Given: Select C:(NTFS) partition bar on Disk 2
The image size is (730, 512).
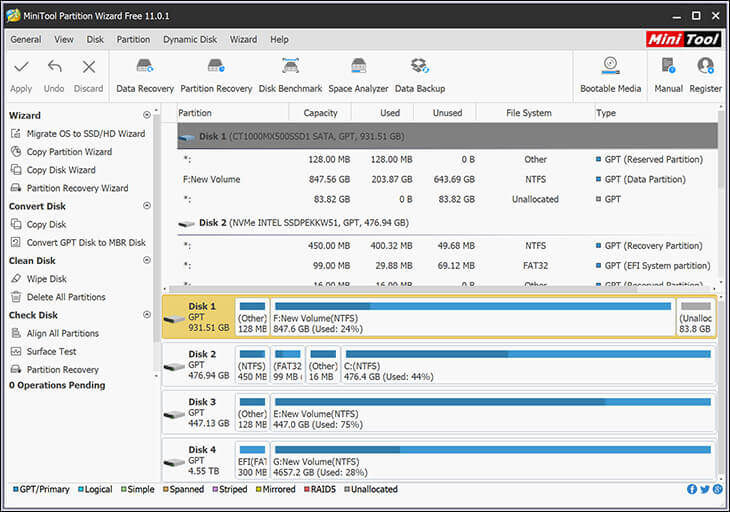Looking at the screenshot, I should pyautogui.click(x=528, y=365).
